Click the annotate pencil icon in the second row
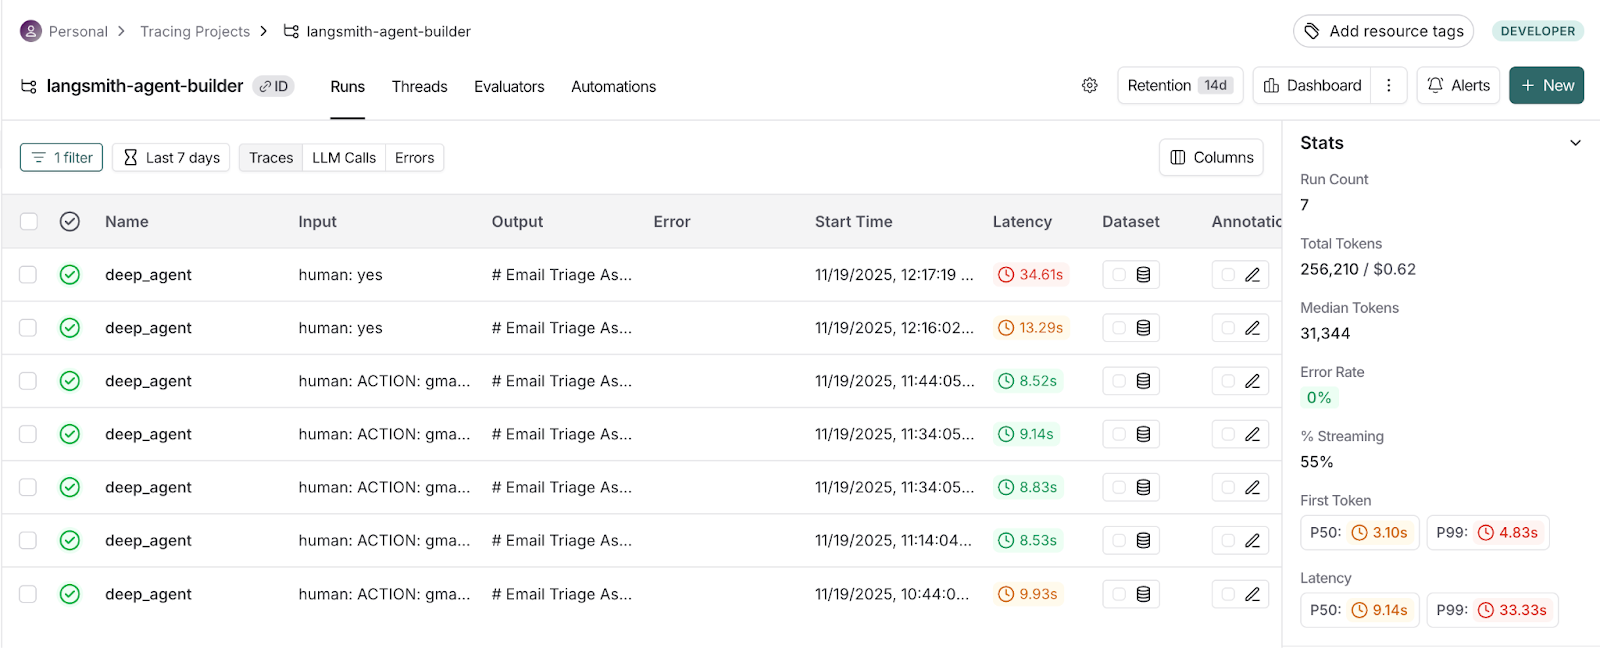Viewport: 1600px width, 648px height. (1252, 328)
